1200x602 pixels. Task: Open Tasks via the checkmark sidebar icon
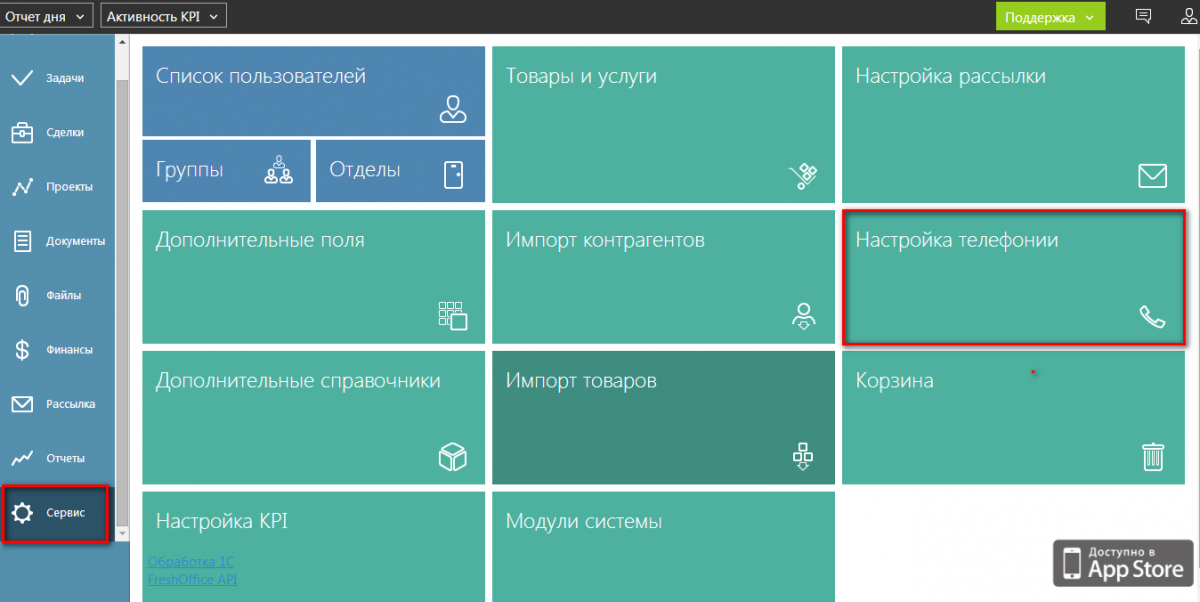tap(22, 78)
